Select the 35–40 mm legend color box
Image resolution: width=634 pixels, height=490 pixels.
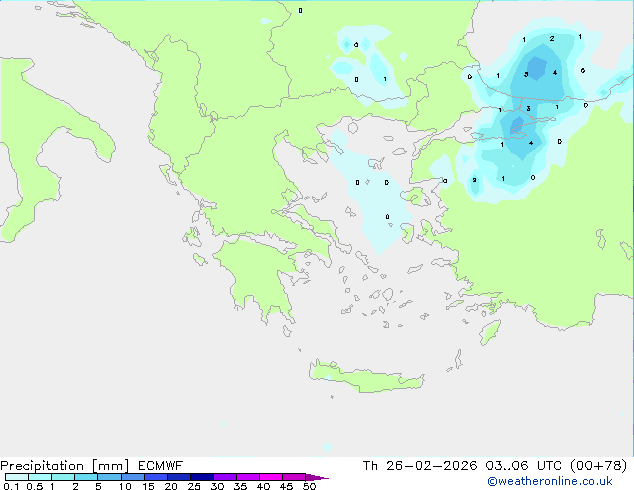click(x=248, y=477)
